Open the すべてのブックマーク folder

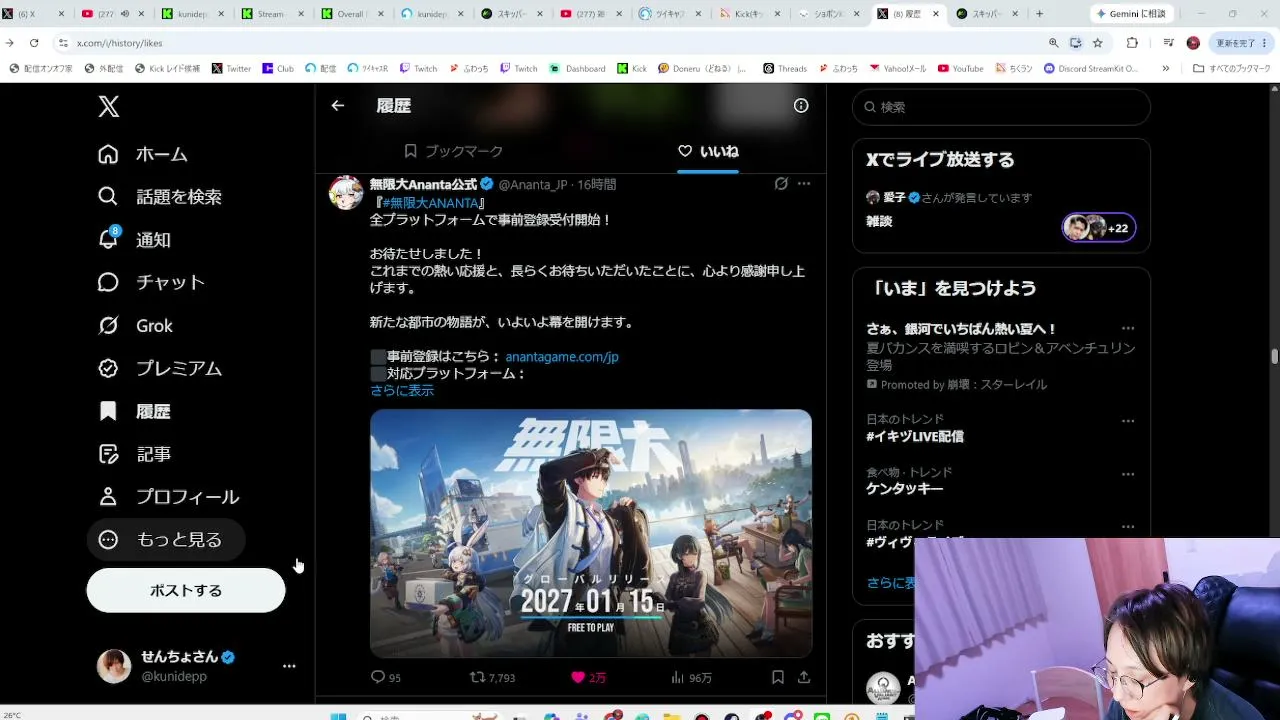tap(1230, 69)
